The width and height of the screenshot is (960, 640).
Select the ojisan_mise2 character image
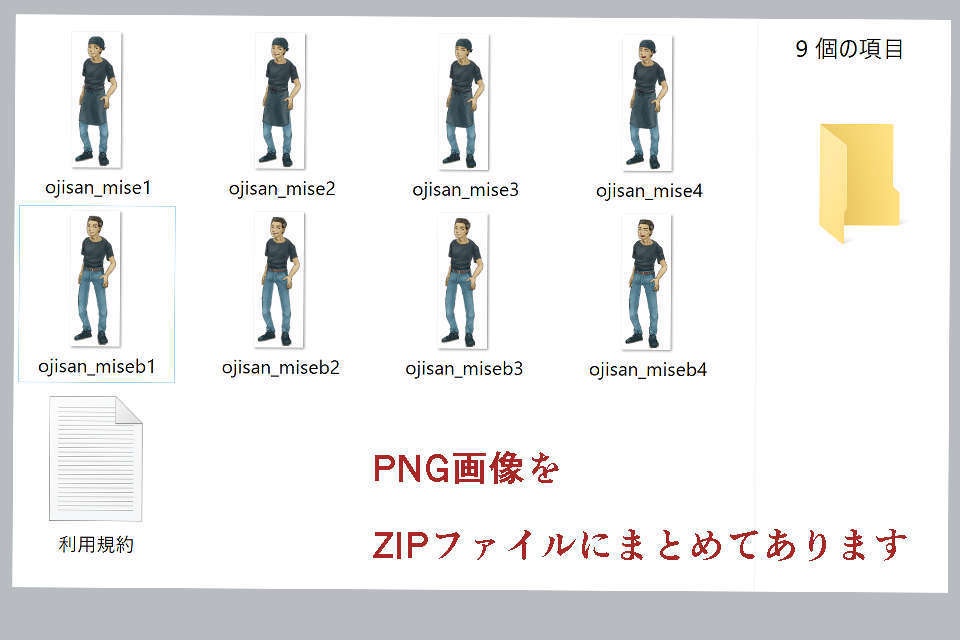pyautogui.click(x=280, y=100)
